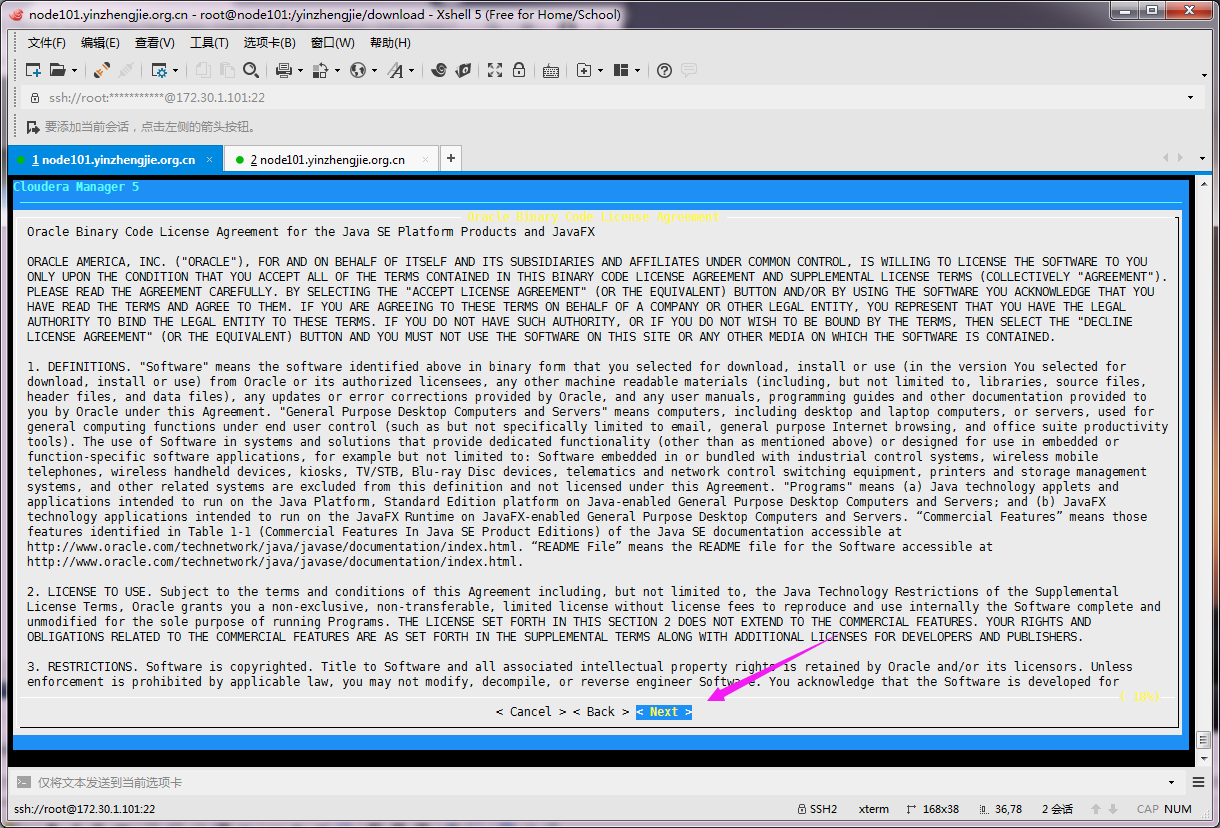Expand the address bar history dropdown

point(1190,98)
